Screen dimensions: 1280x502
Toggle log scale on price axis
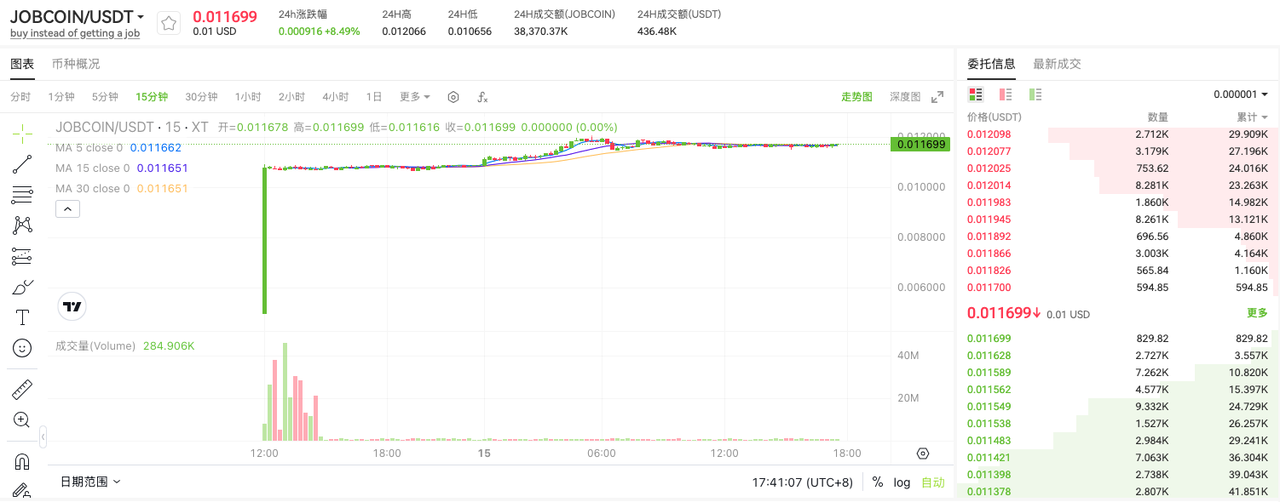[x=902, y=482]
